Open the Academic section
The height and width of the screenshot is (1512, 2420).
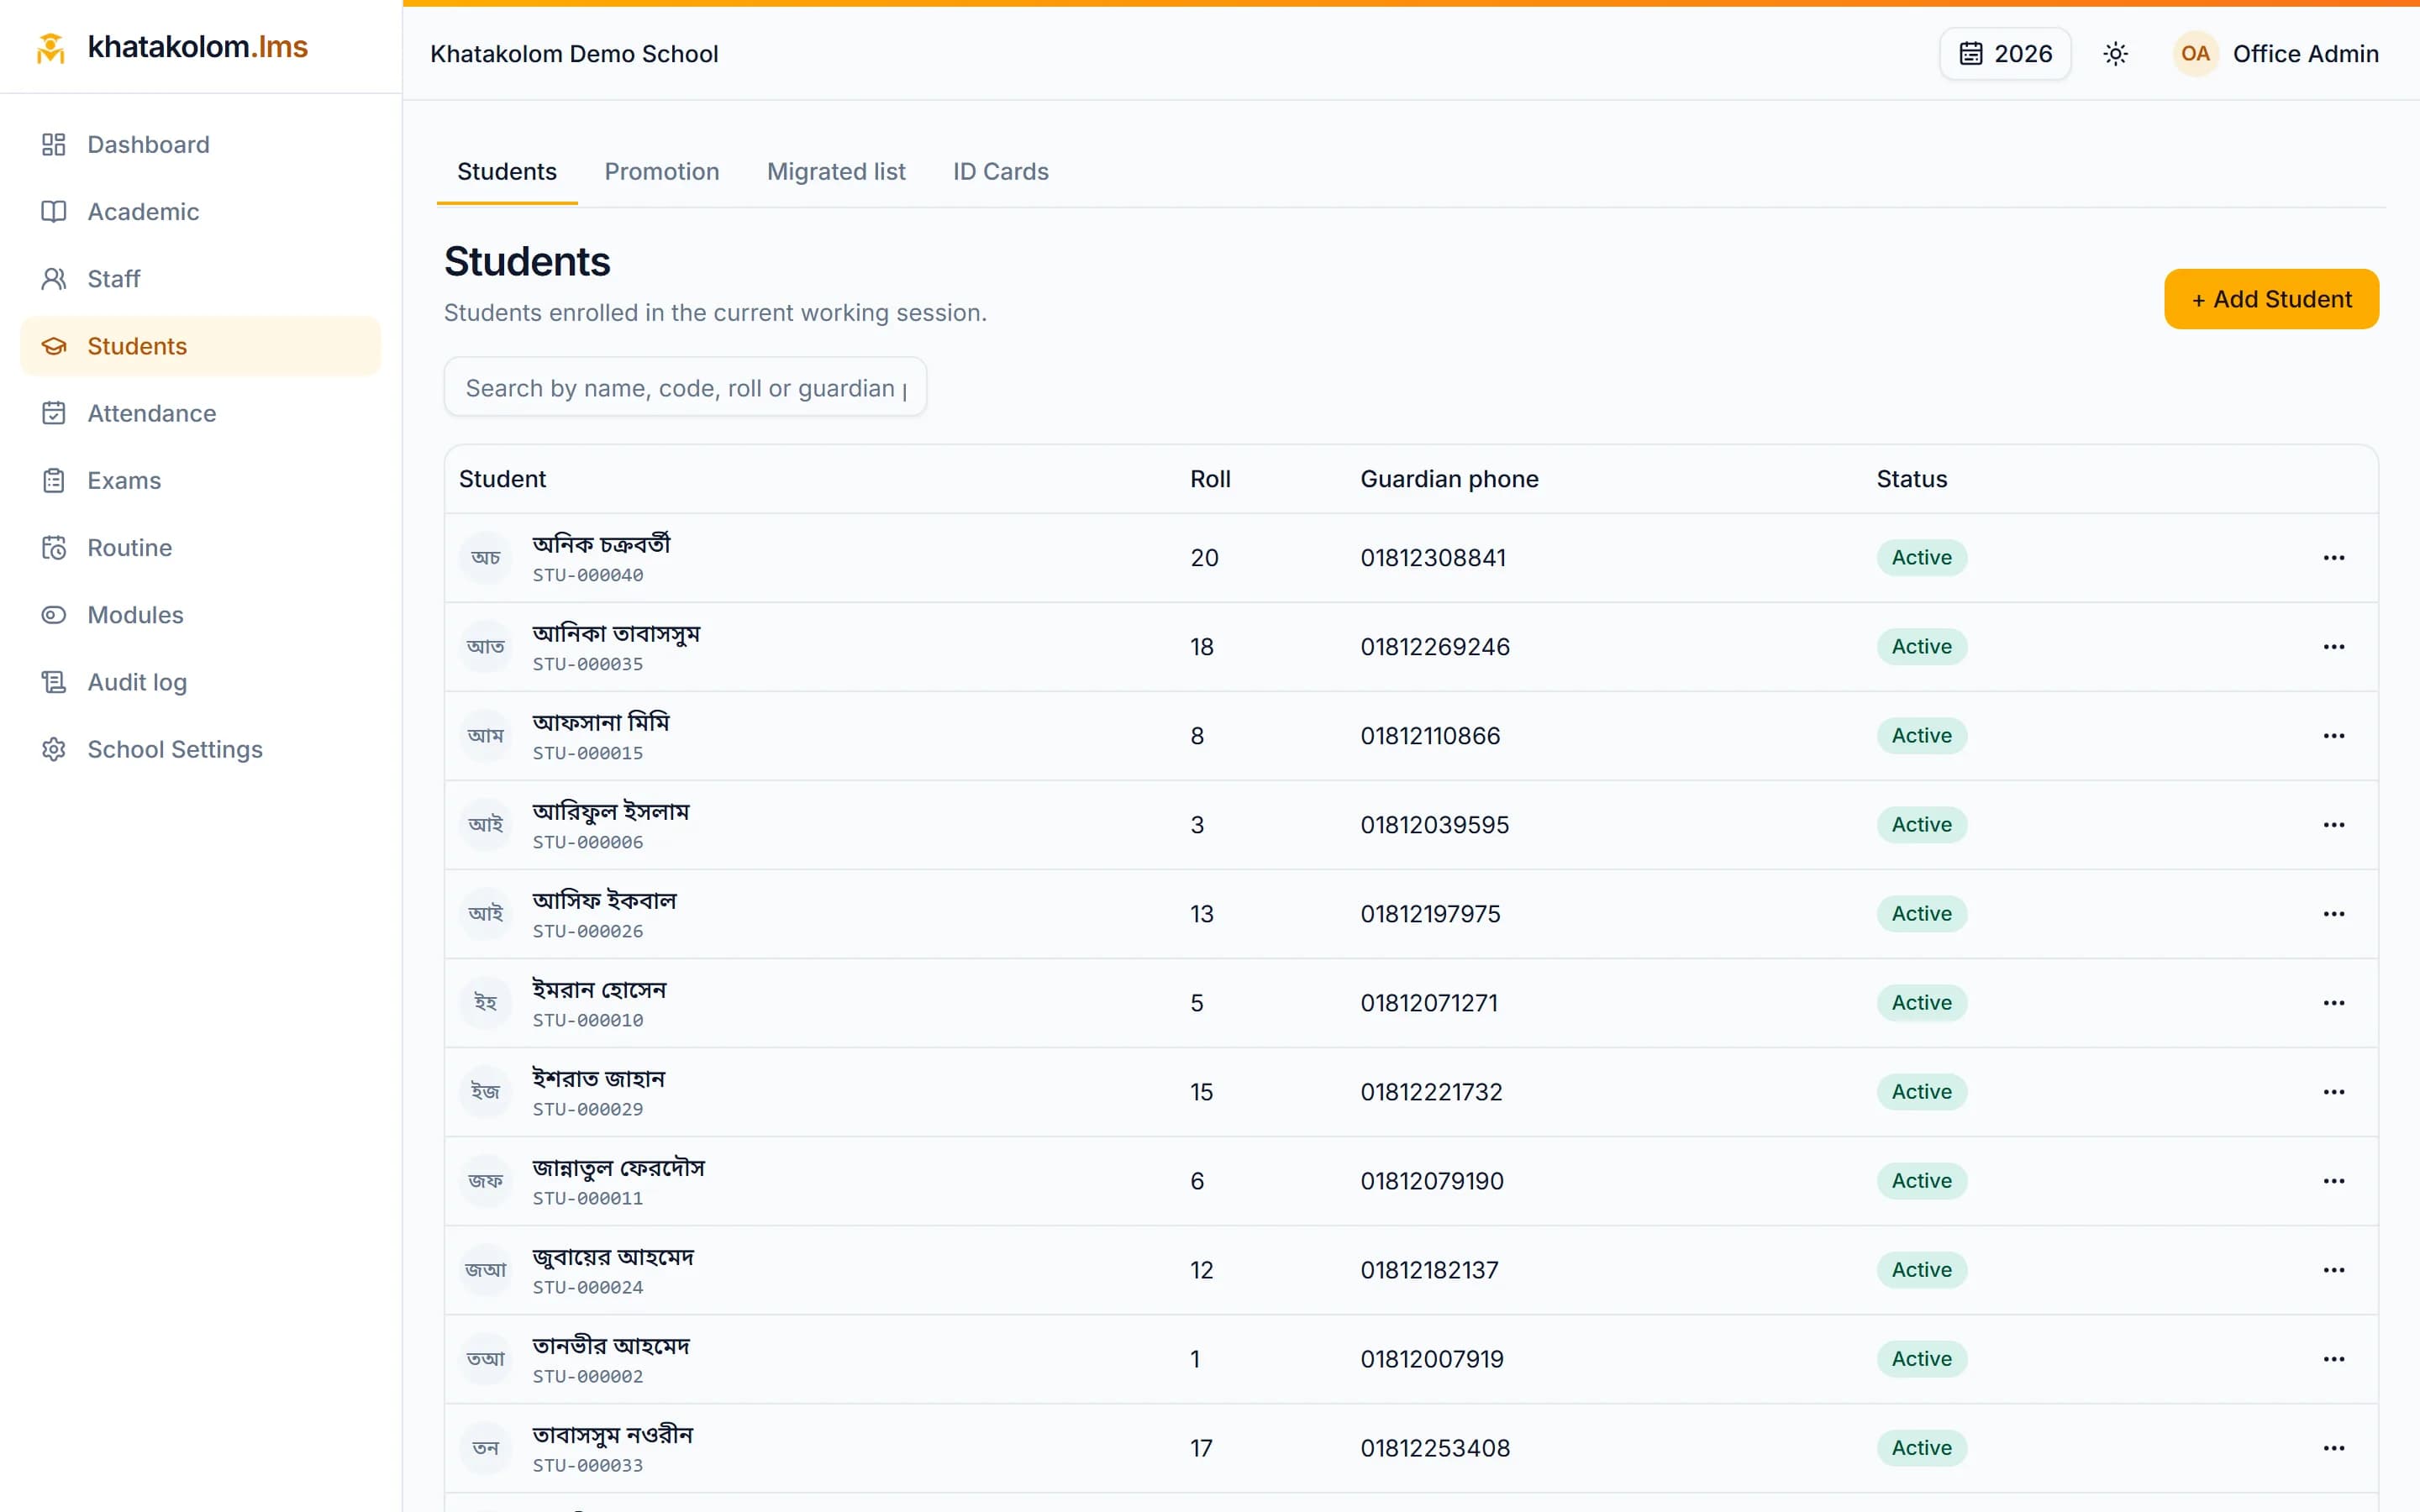pyautogui.click(x=200, y=211)
